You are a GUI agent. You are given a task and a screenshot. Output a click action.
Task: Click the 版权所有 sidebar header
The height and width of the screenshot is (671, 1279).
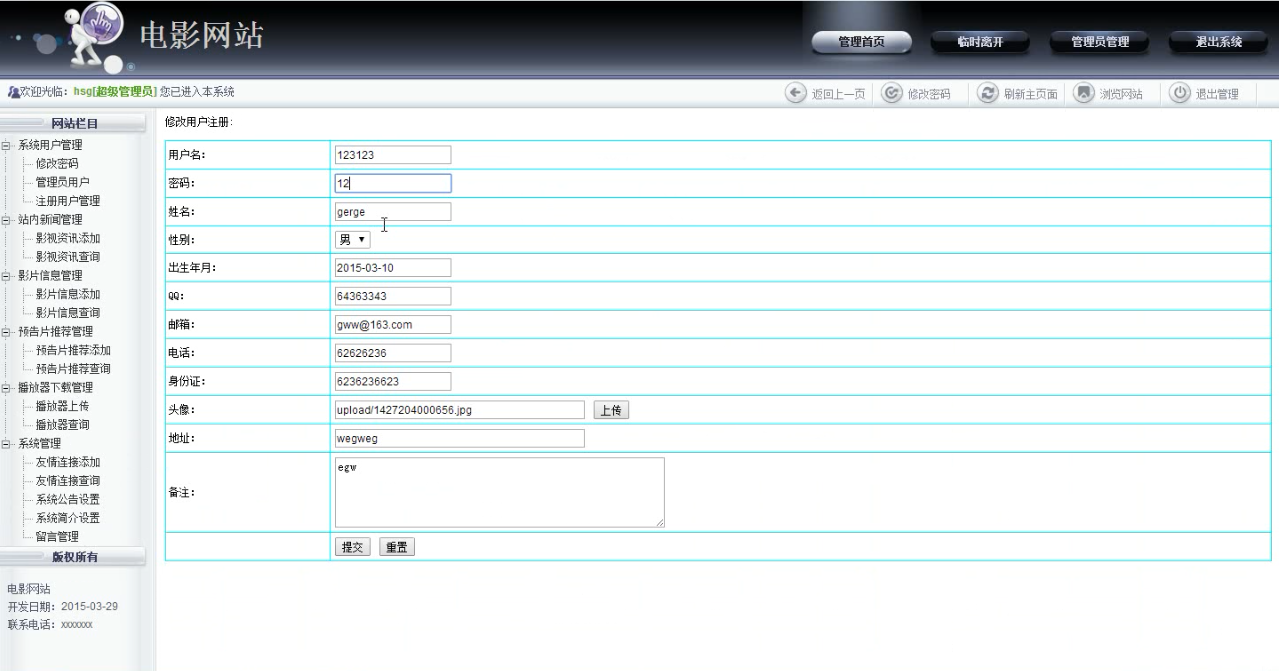[x=75, y=557]
